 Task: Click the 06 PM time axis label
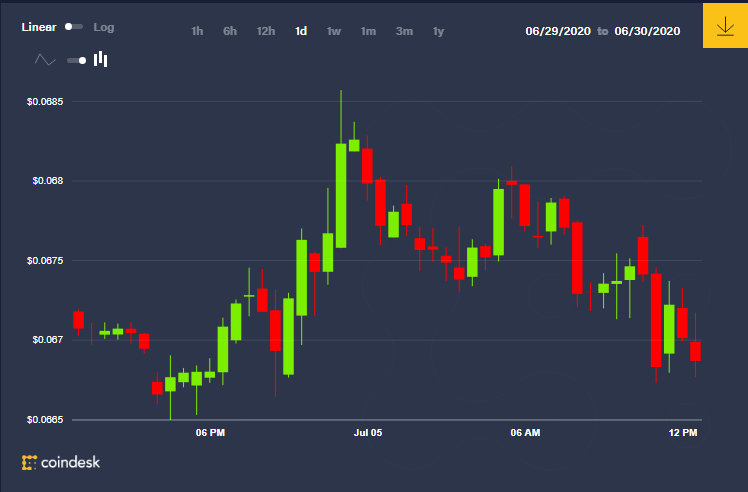[x=210, y=433]
